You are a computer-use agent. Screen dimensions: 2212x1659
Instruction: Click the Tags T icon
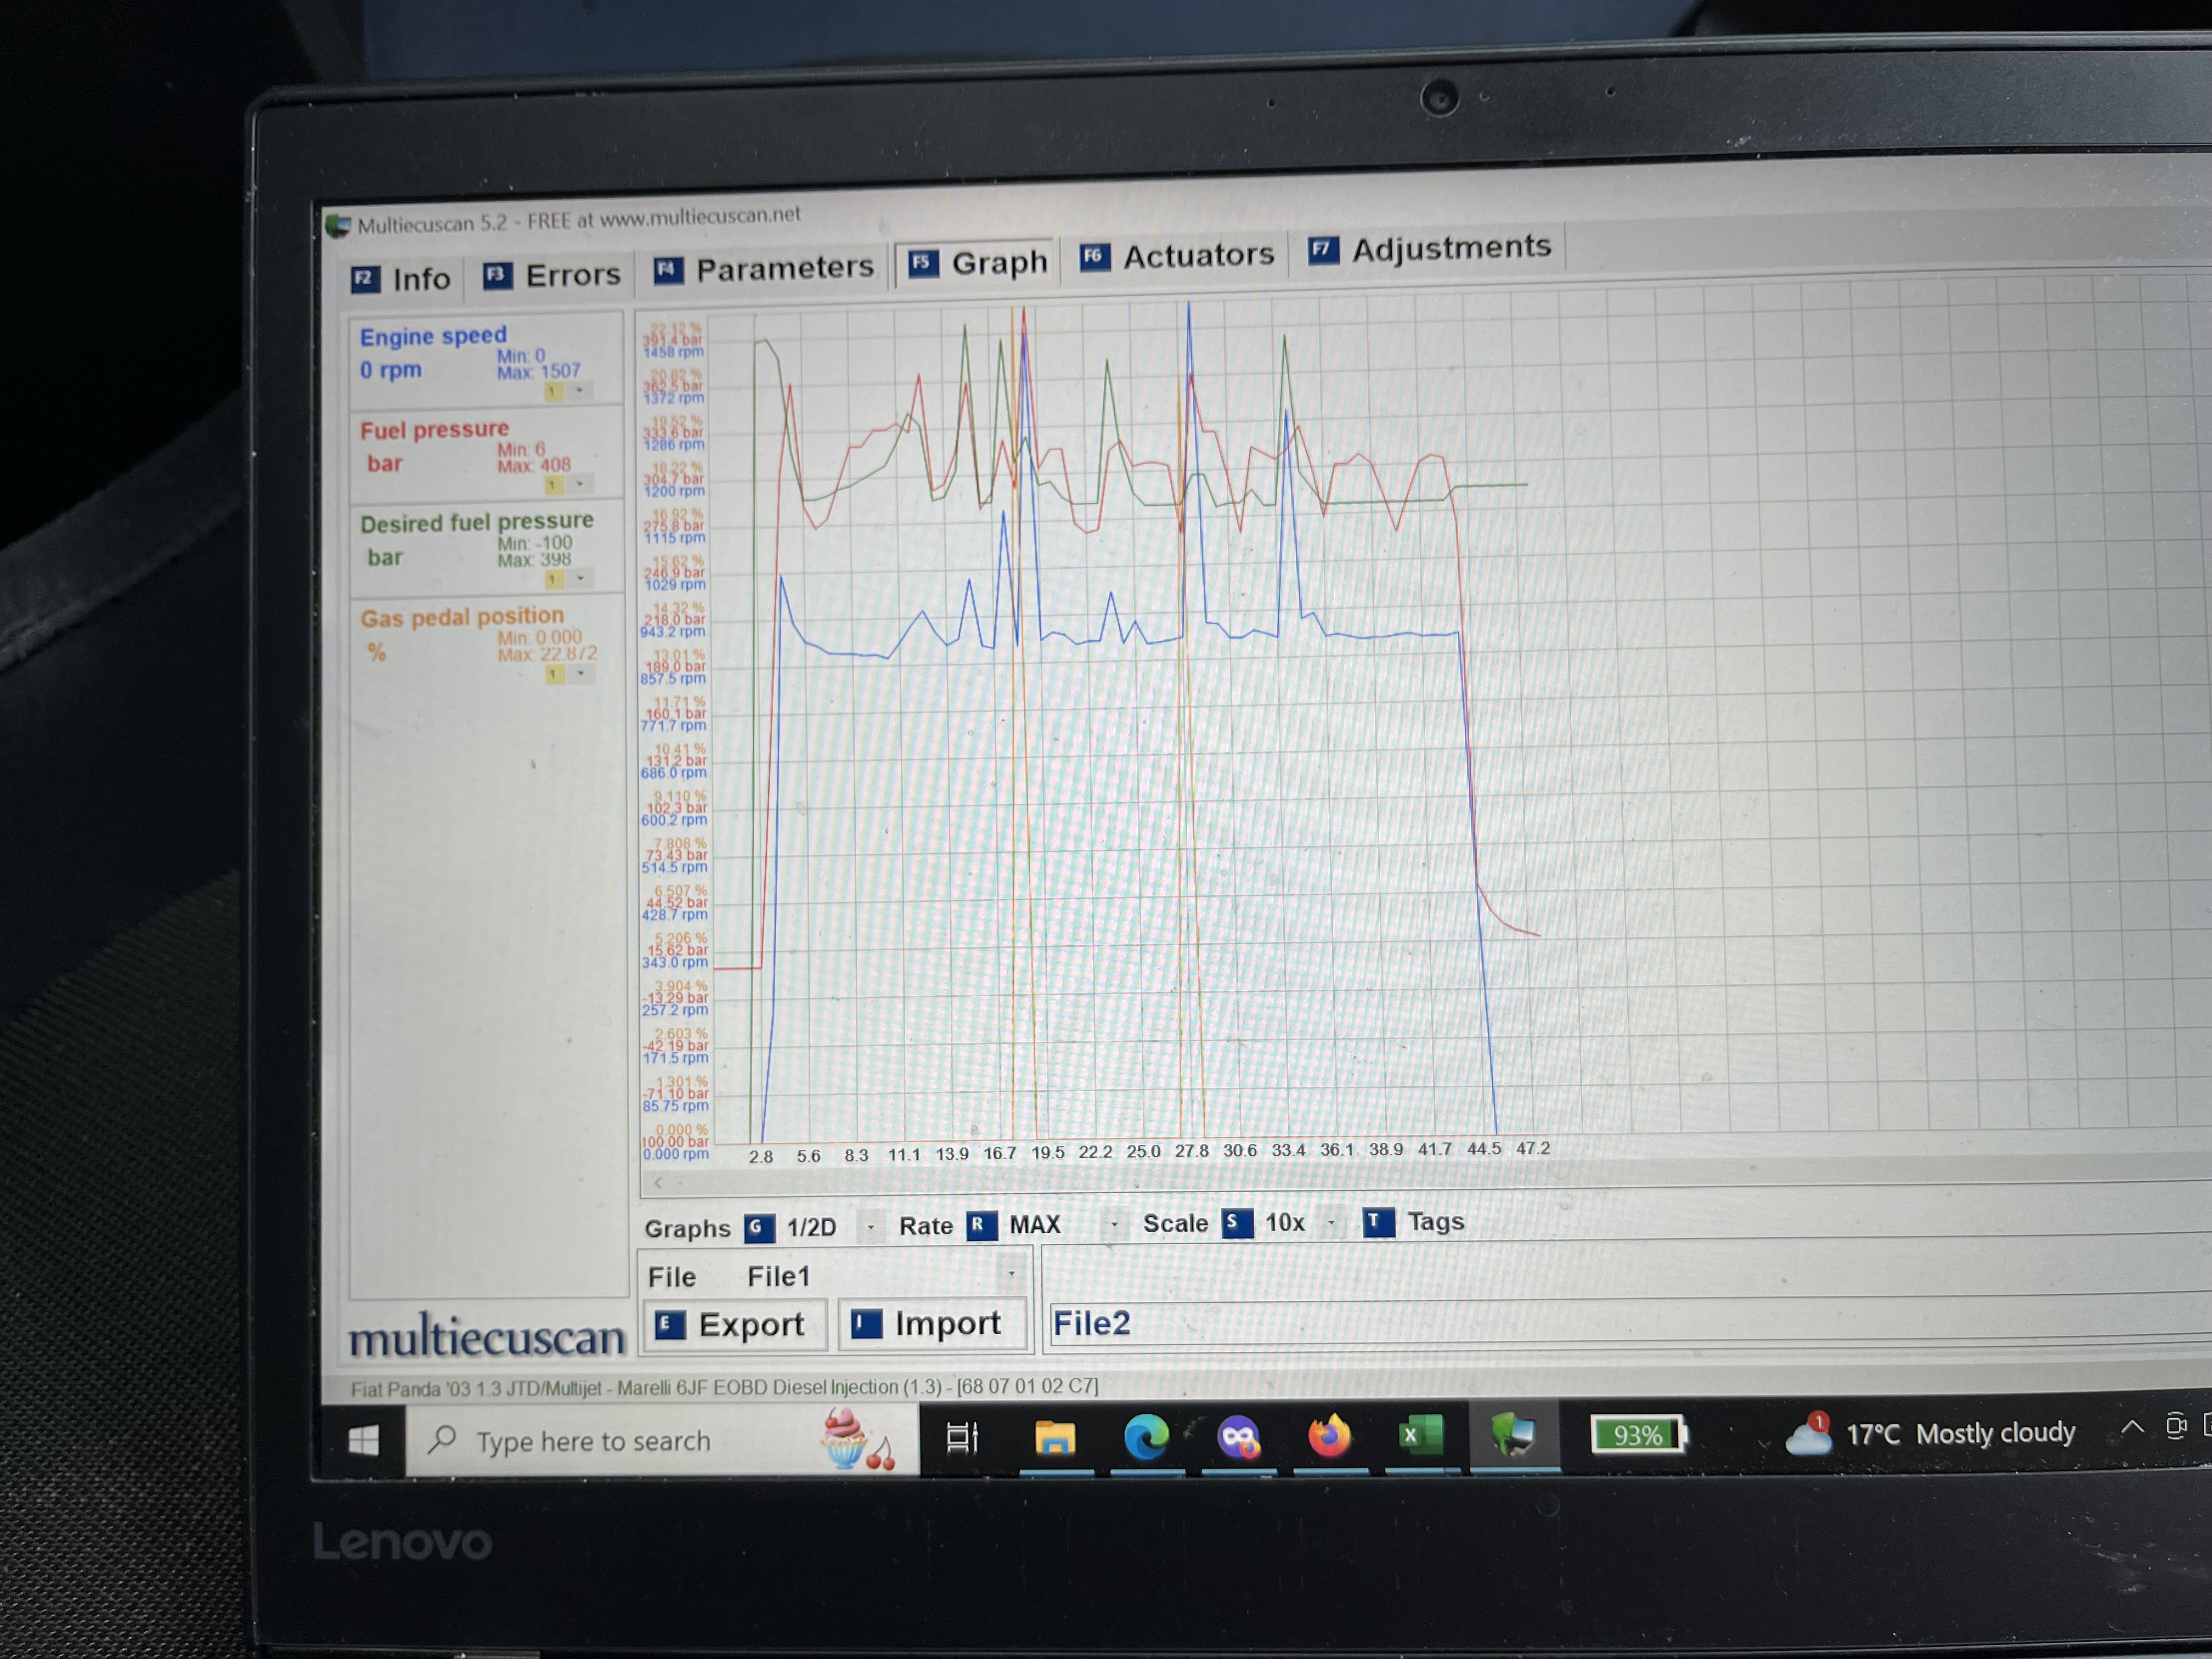pos(1378,1222)
